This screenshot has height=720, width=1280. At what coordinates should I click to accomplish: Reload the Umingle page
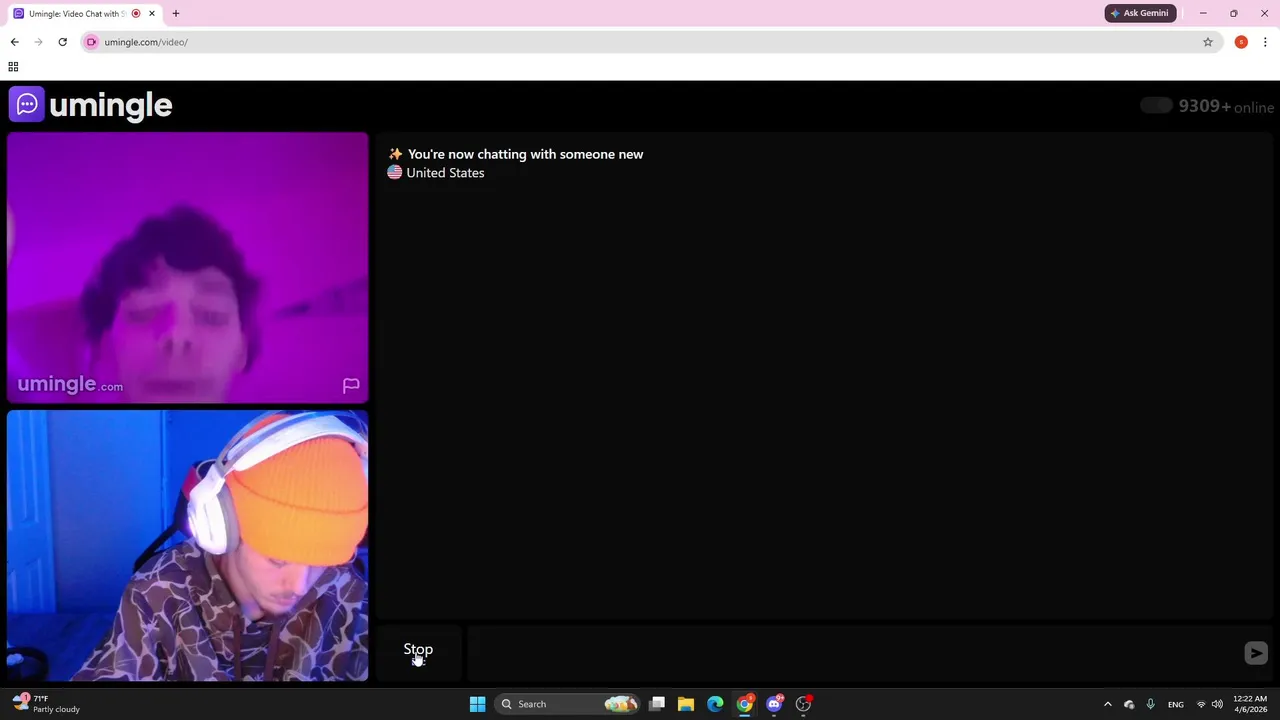tap(62, 42)
